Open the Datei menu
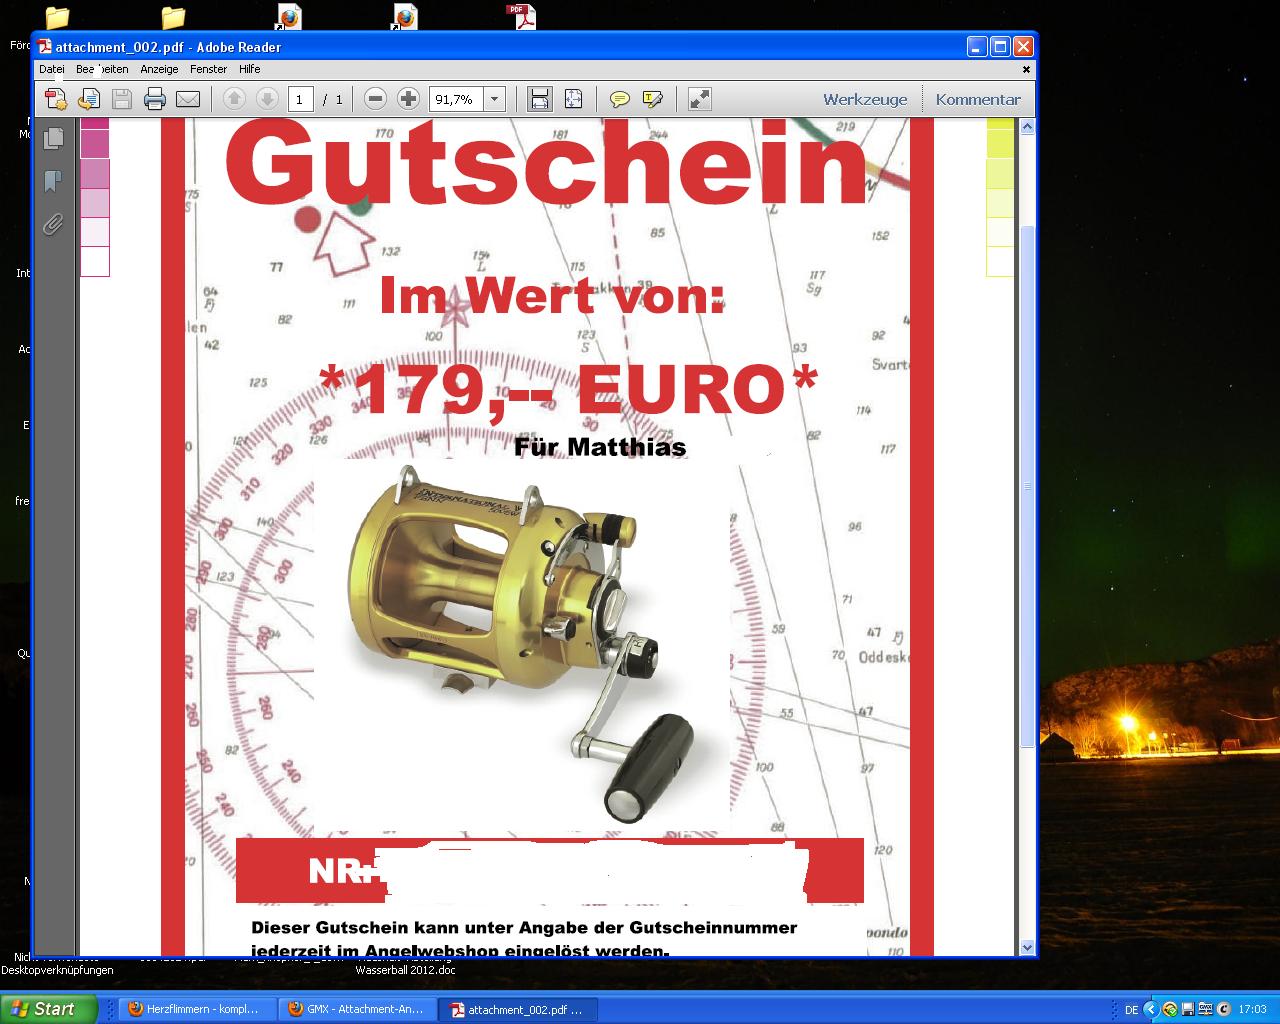Viewport: 1280px width, 1024px height. pos(51,69)
